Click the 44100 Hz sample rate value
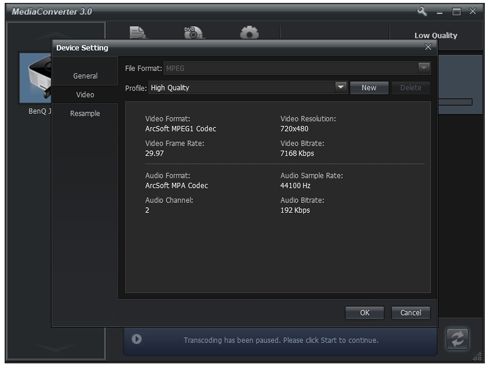Viewport: 490px width, 368px height. (295, 185)
